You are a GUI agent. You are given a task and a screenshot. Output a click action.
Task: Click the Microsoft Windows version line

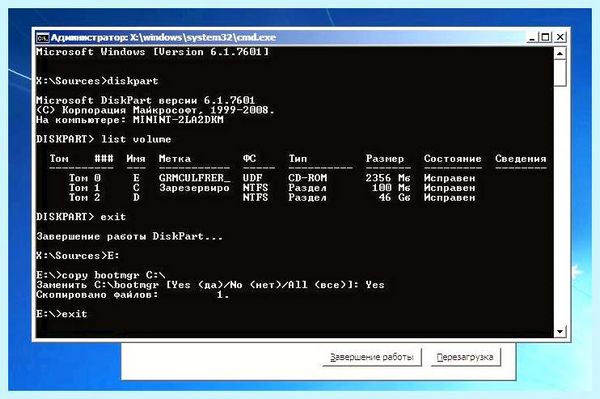coord(152,52)
